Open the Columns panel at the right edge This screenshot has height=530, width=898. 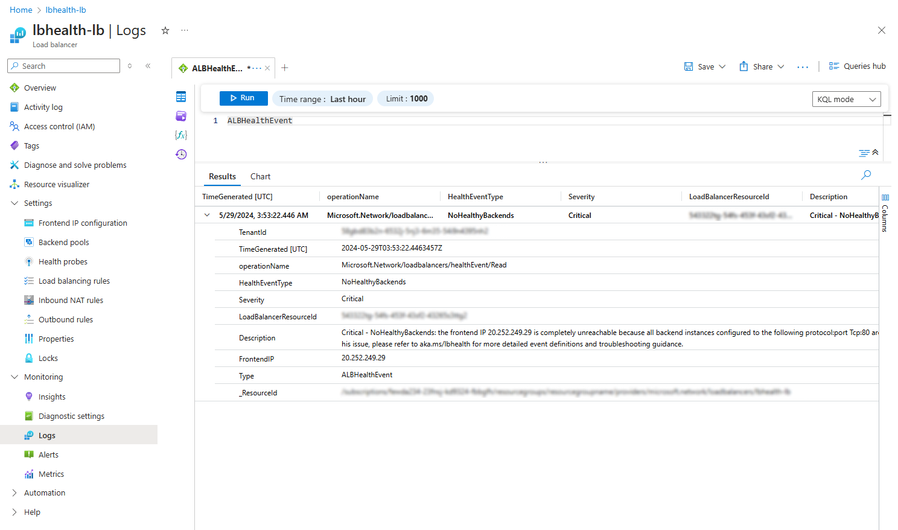[x=885, y=213]
